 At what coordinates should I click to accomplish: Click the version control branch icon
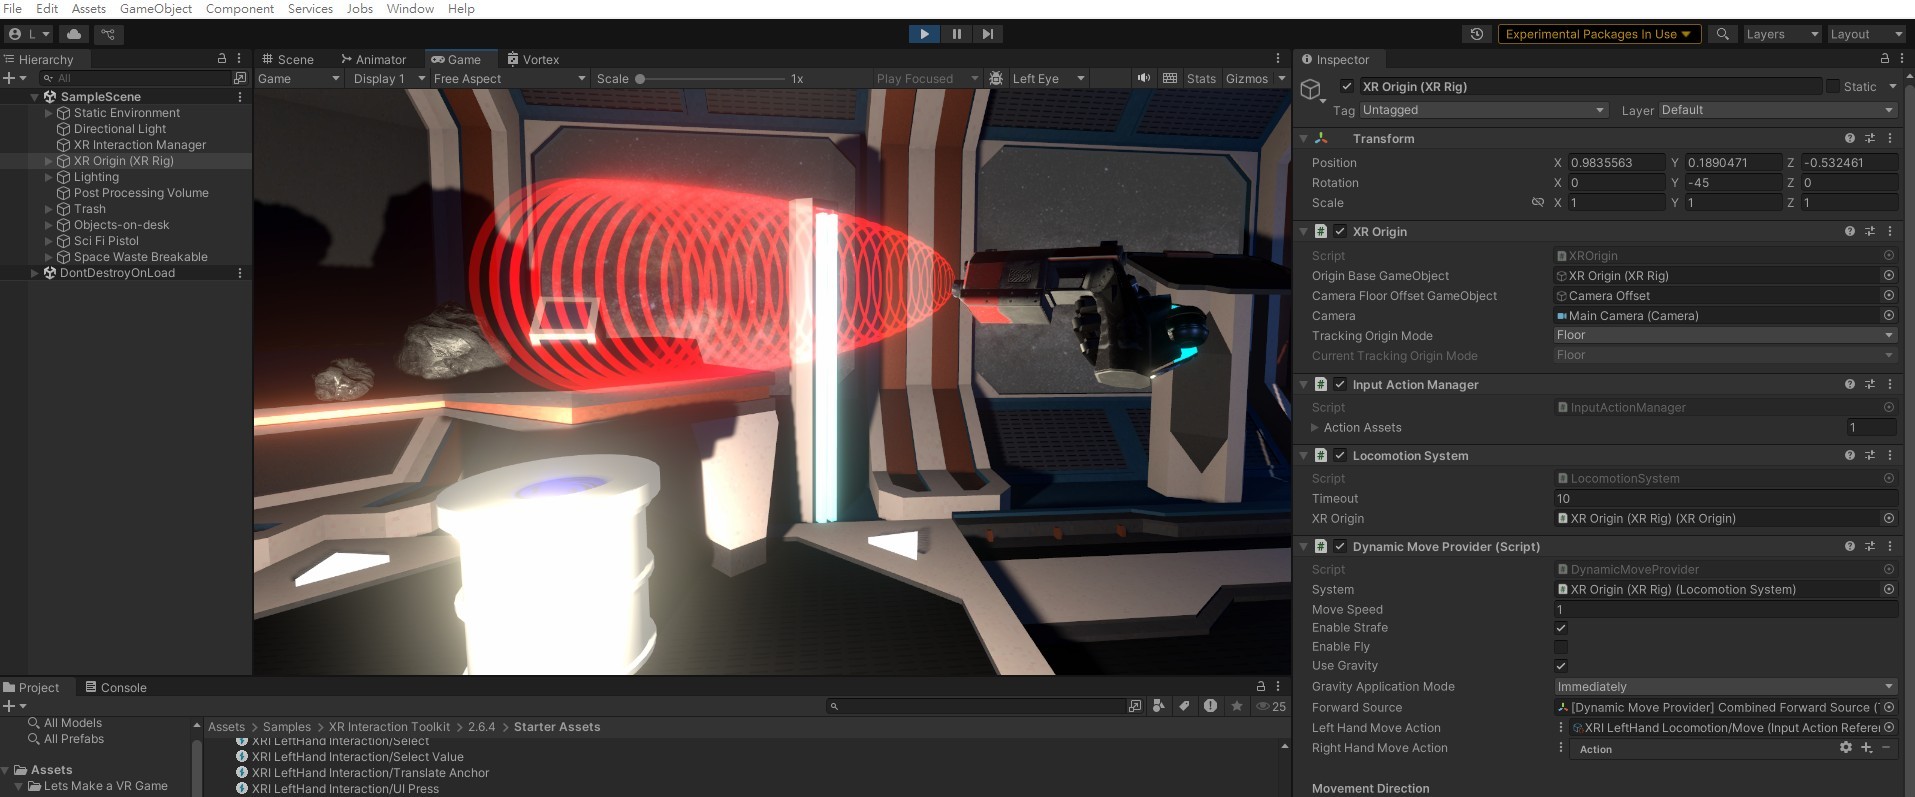pyautogui.click(x=108, y=34)
